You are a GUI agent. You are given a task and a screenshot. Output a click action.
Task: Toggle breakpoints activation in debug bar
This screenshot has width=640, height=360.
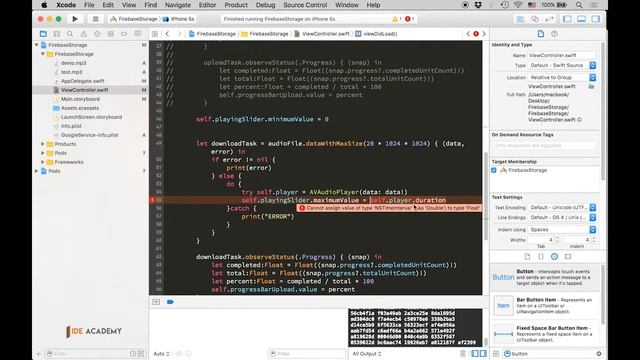[x=170, y=302]
